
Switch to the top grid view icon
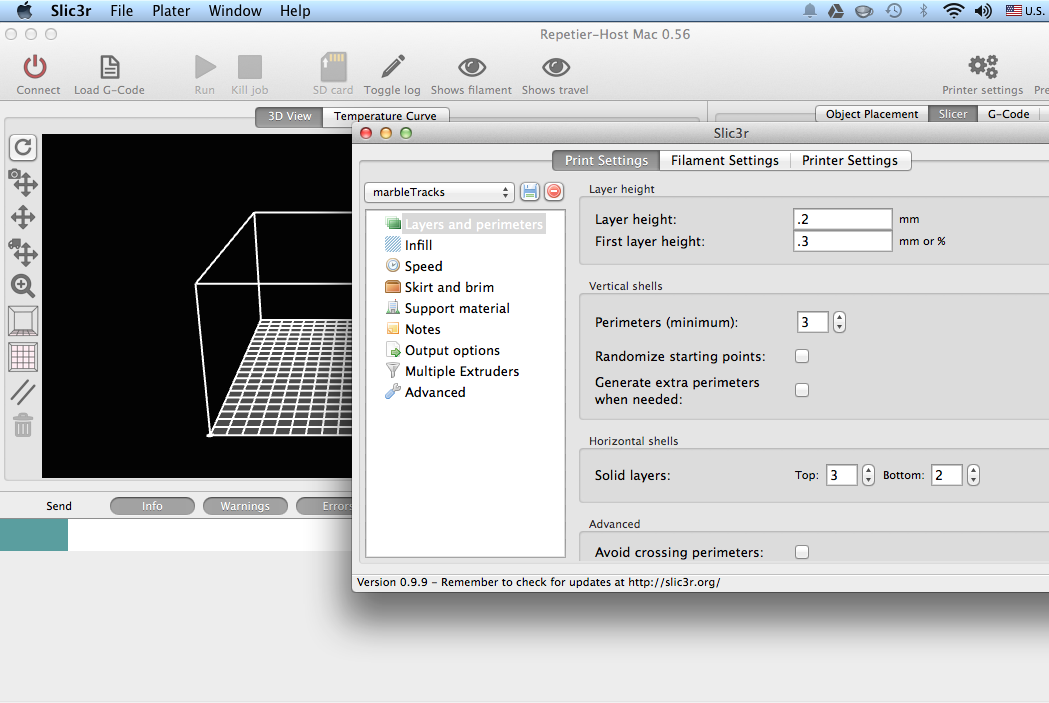(23, 357)
